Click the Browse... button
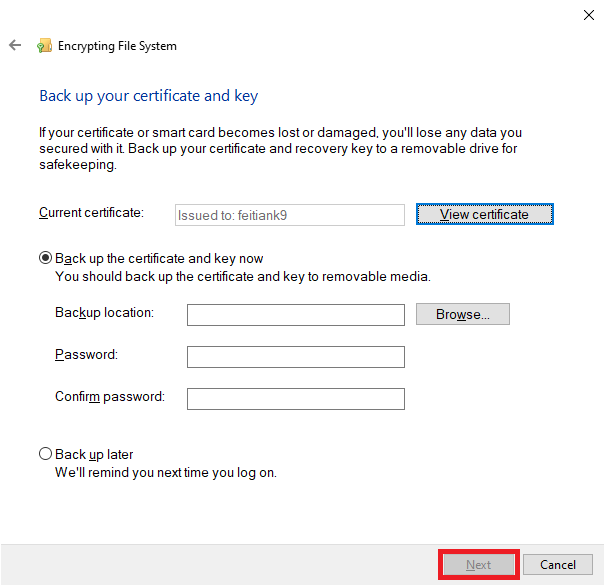Viewport: 605px width, 586px height. tap(463, 314)
